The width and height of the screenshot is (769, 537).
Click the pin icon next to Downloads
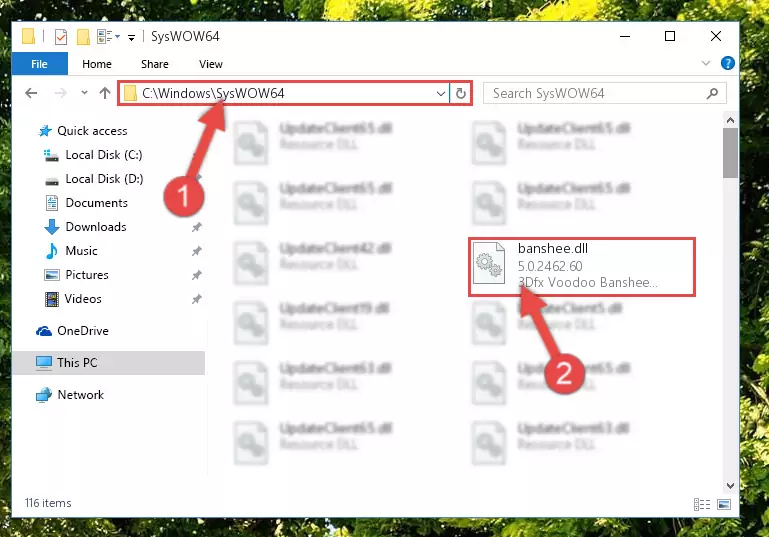197,227
